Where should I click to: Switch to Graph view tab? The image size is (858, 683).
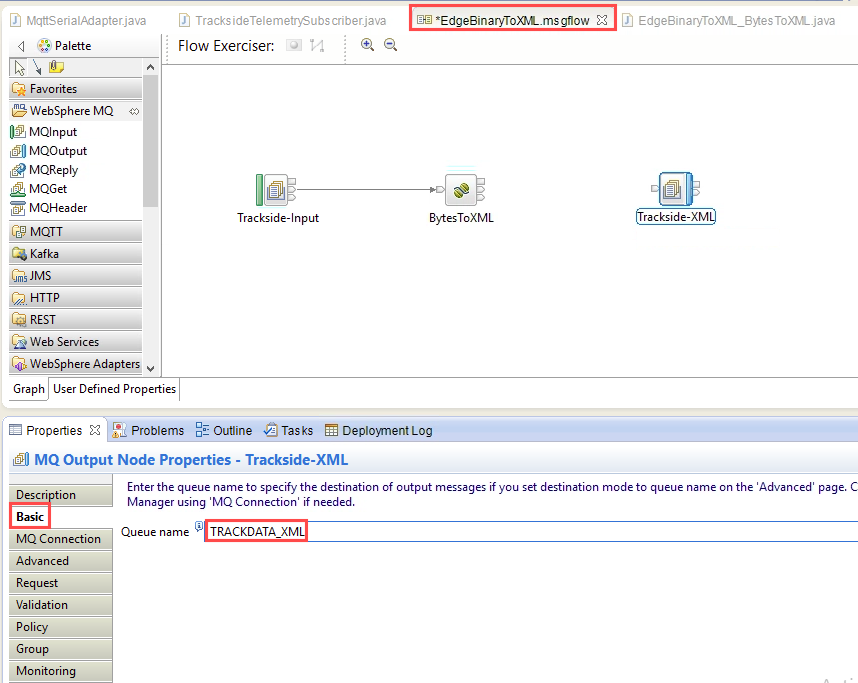pyautogui.click(x=28, y=389)
